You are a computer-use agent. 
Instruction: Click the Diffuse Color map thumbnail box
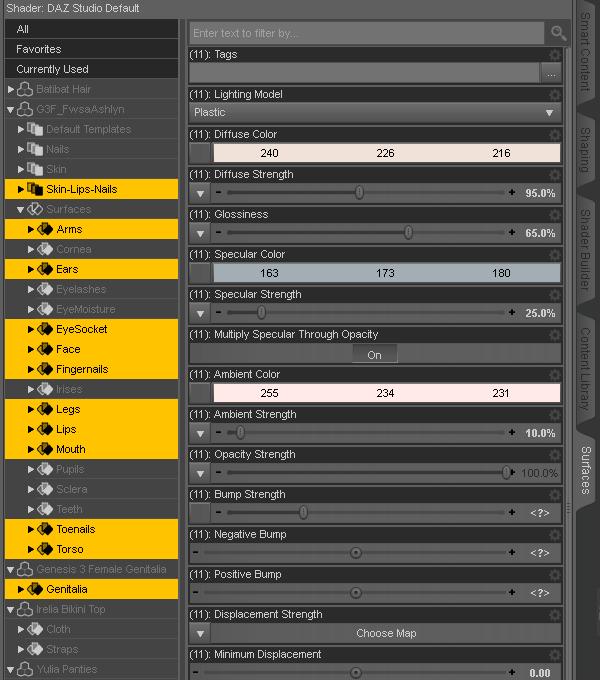[200, 153]
